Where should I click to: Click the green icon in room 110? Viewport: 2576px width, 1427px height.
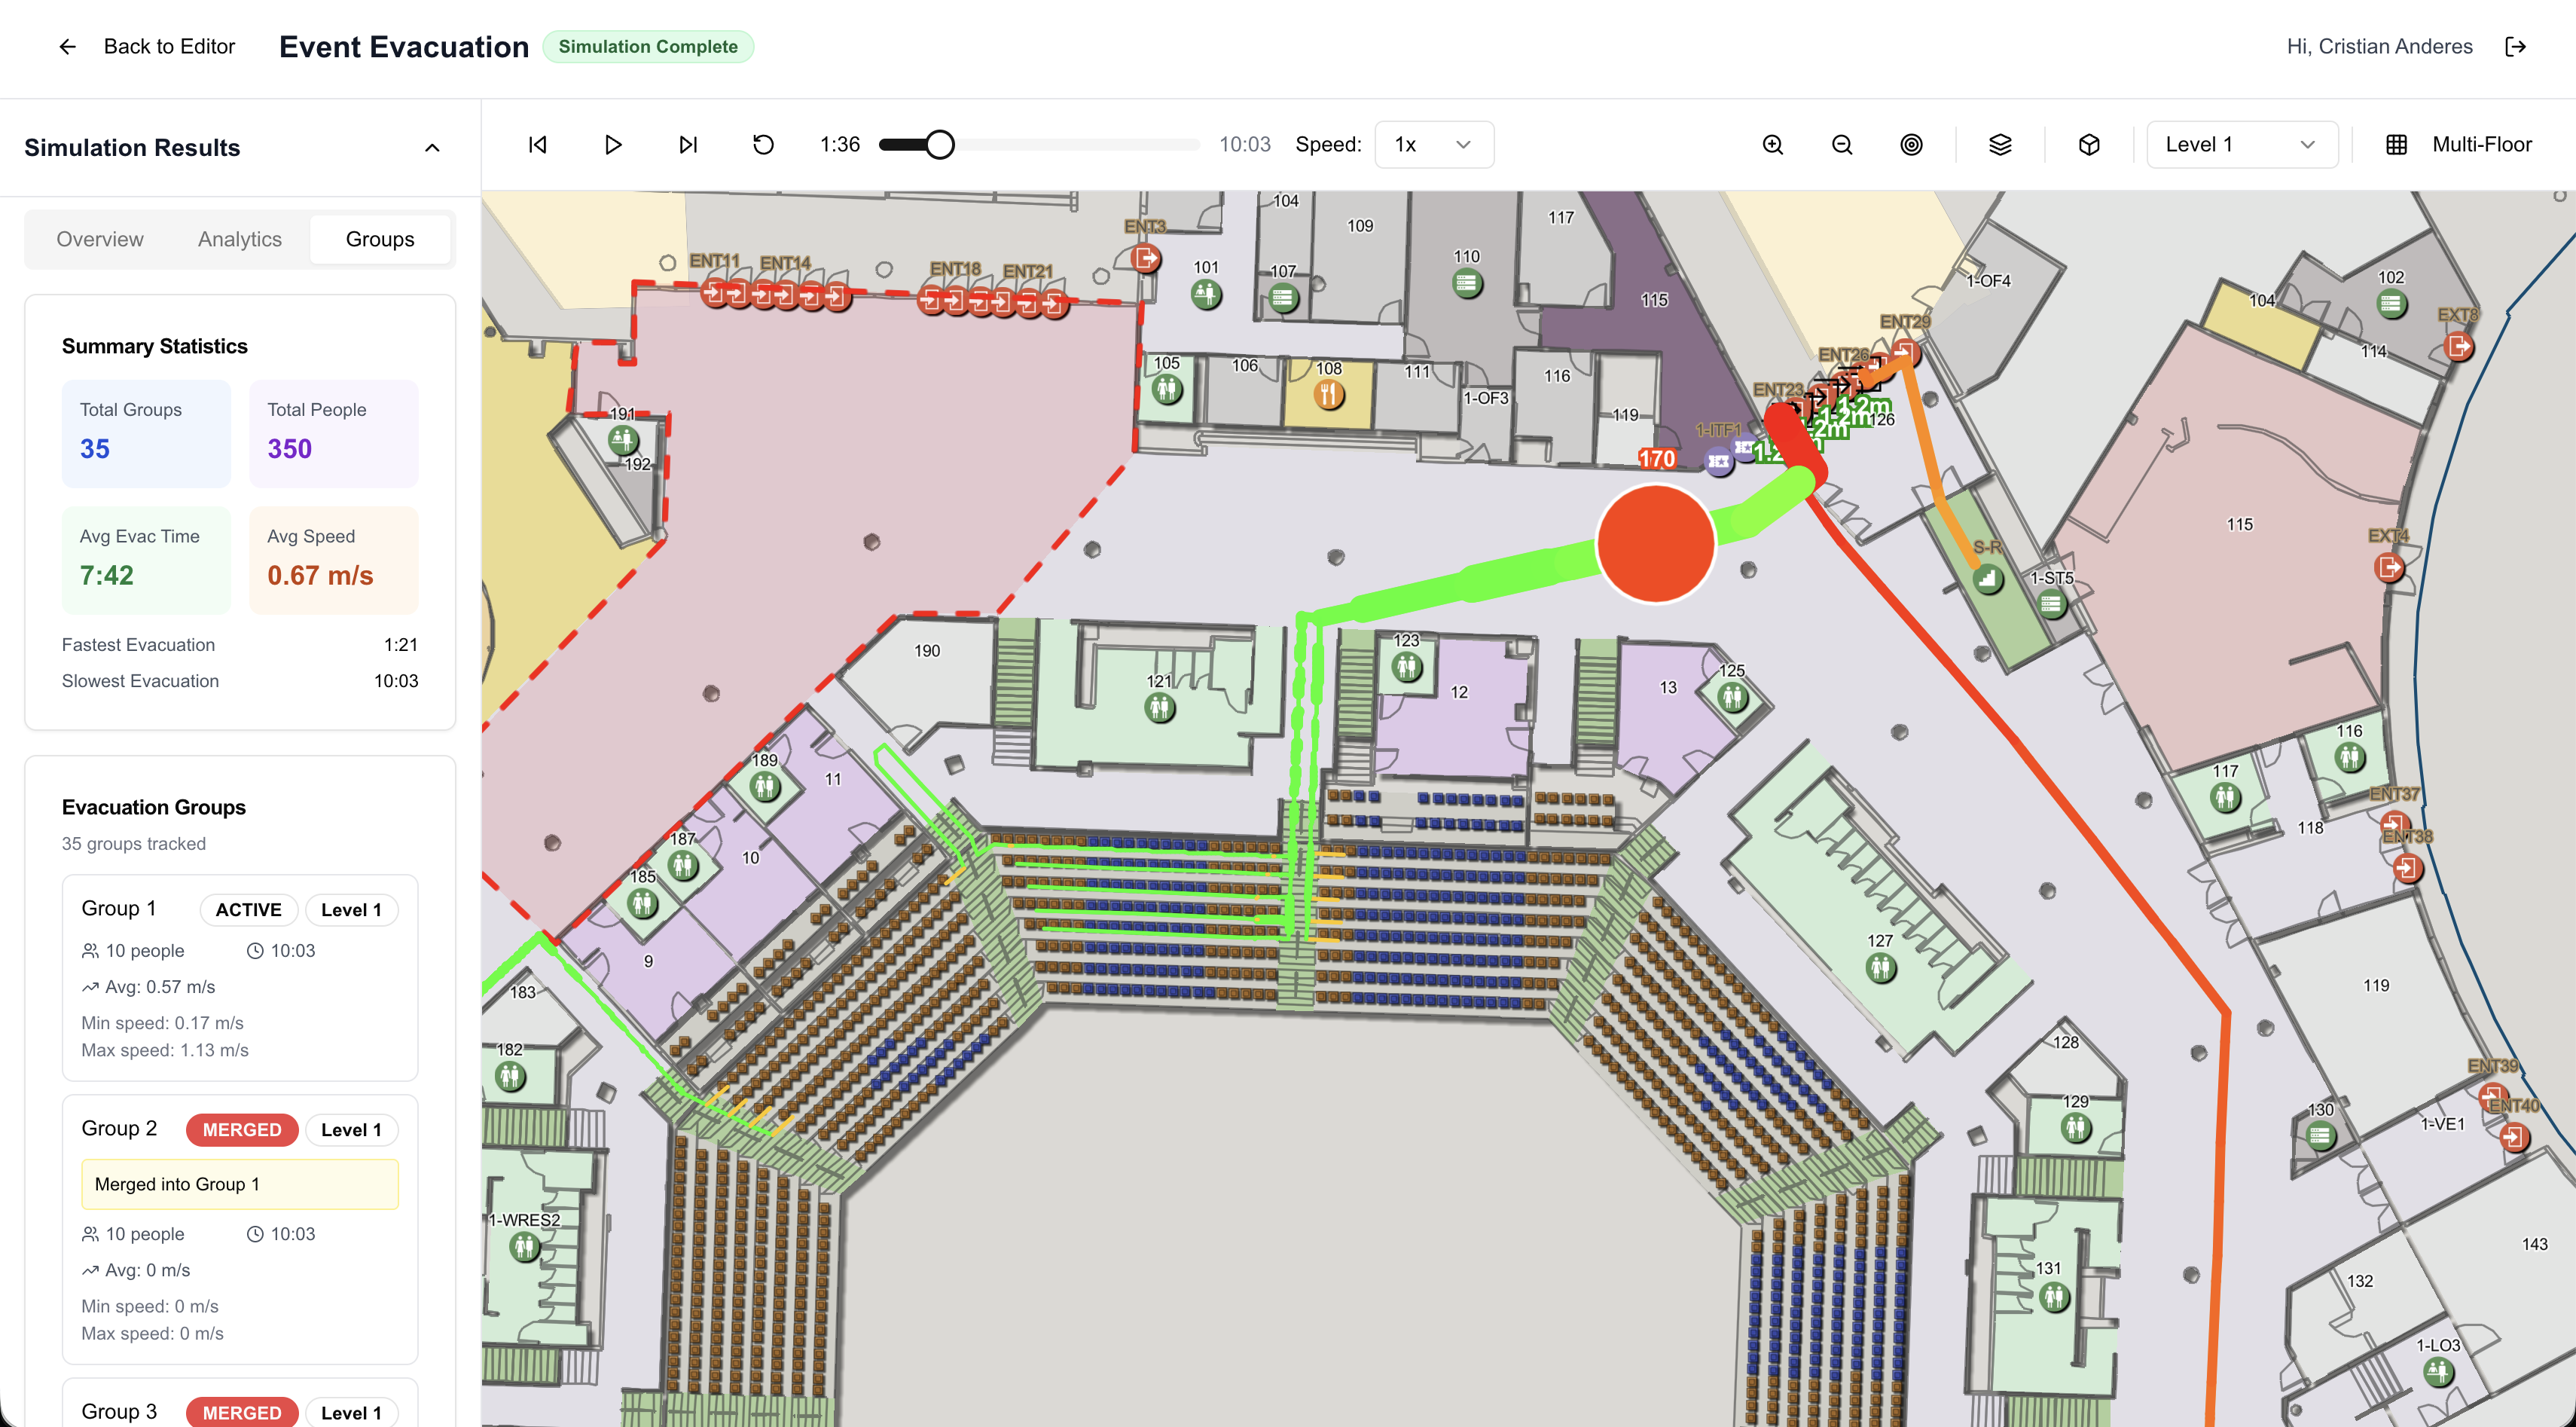point(1467,283)
